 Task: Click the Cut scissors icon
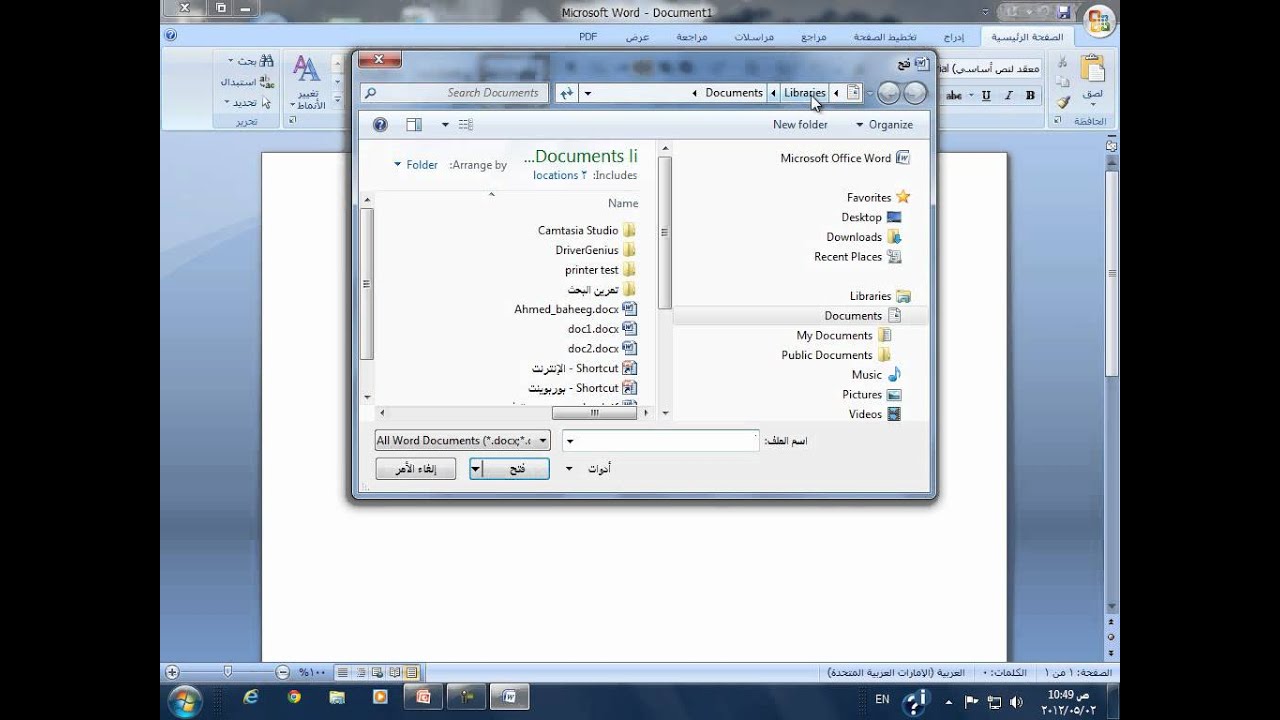1063,64
